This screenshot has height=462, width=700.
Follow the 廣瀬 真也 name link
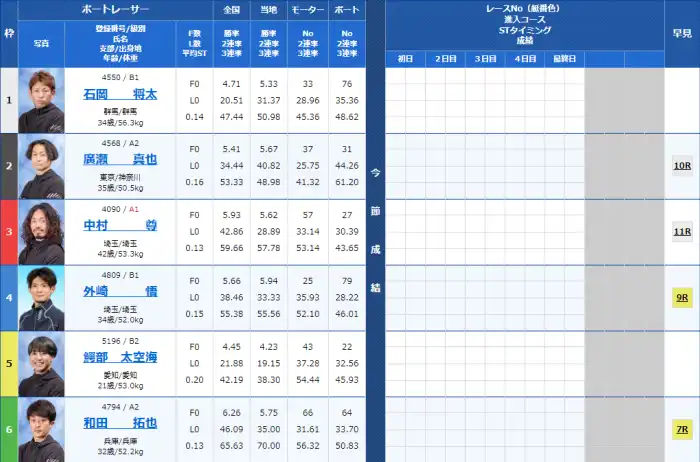(120, 160)
